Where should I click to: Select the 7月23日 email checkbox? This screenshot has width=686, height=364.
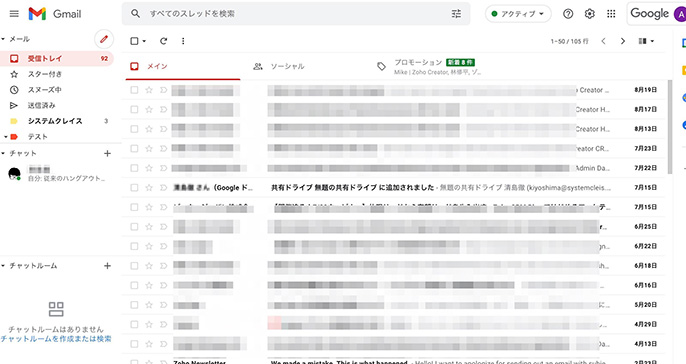tap(134, 148)
